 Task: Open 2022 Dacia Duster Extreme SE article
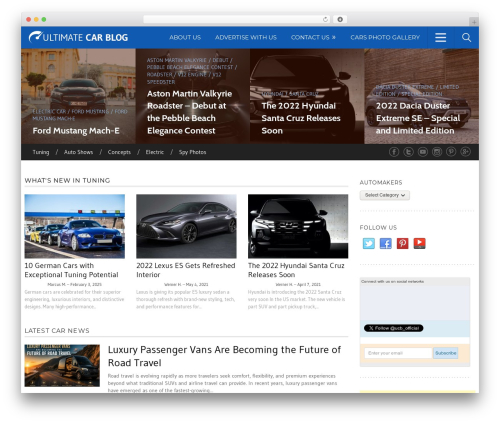(x=418, y=118)
